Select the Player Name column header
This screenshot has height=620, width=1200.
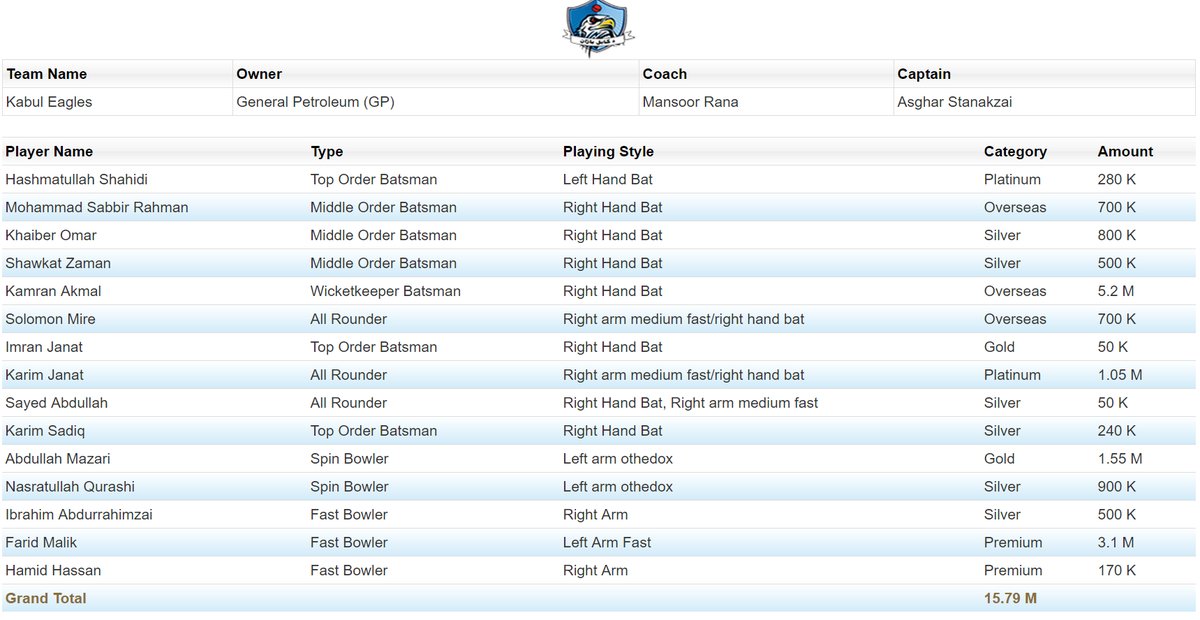(48, 151)
